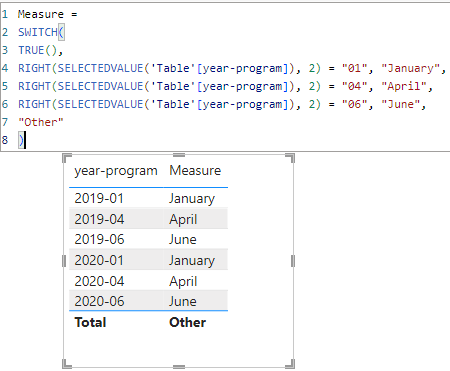Click June in the 2020-06 row

182,301
